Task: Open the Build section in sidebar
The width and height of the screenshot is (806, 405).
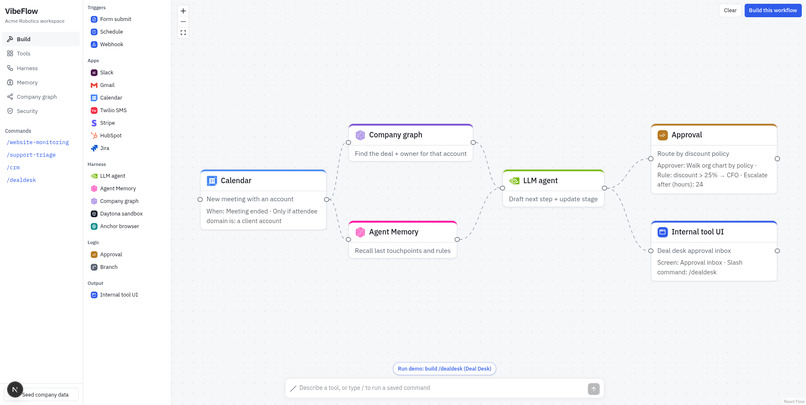Action: pos(41,39)
